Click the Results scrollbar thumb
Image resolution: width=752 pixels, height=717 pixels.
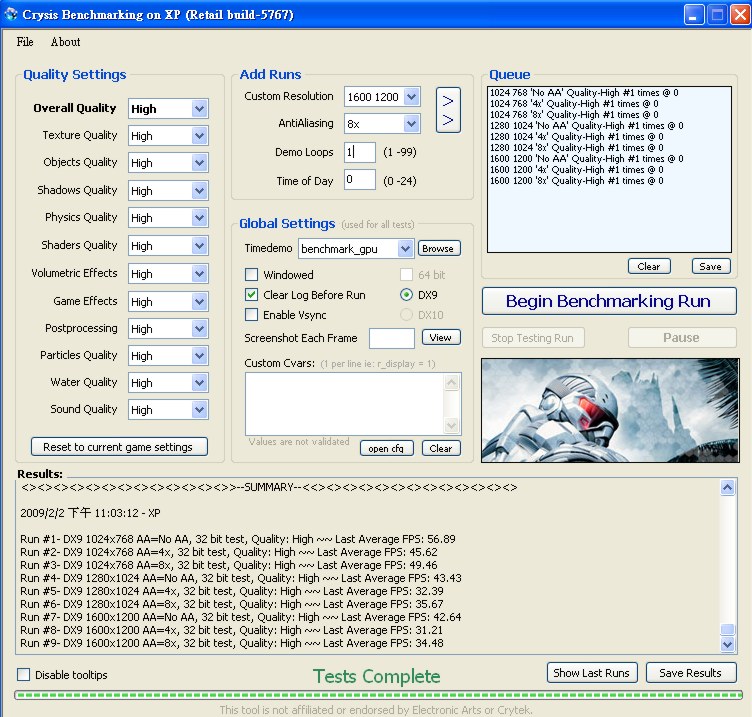point(728,629)
